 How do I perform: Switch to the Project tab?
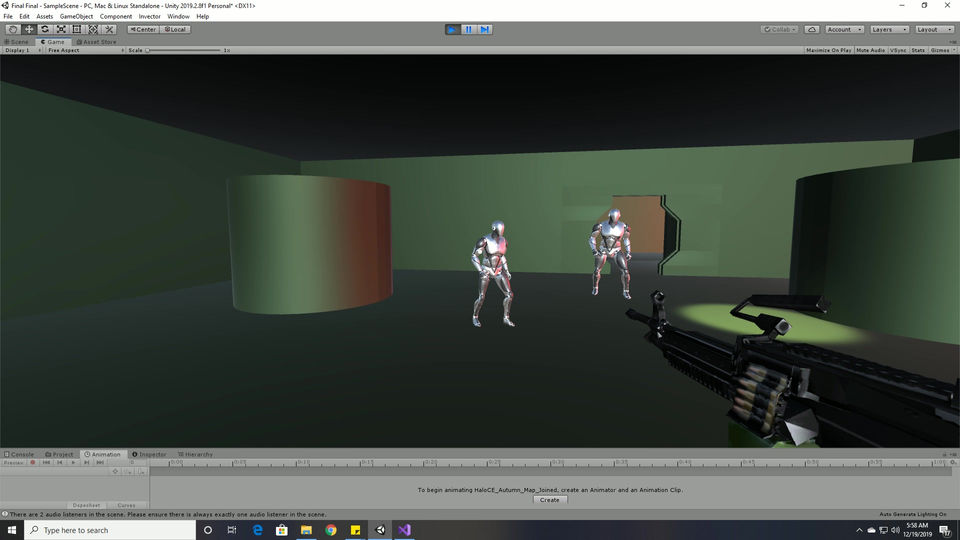click(59, 454)
